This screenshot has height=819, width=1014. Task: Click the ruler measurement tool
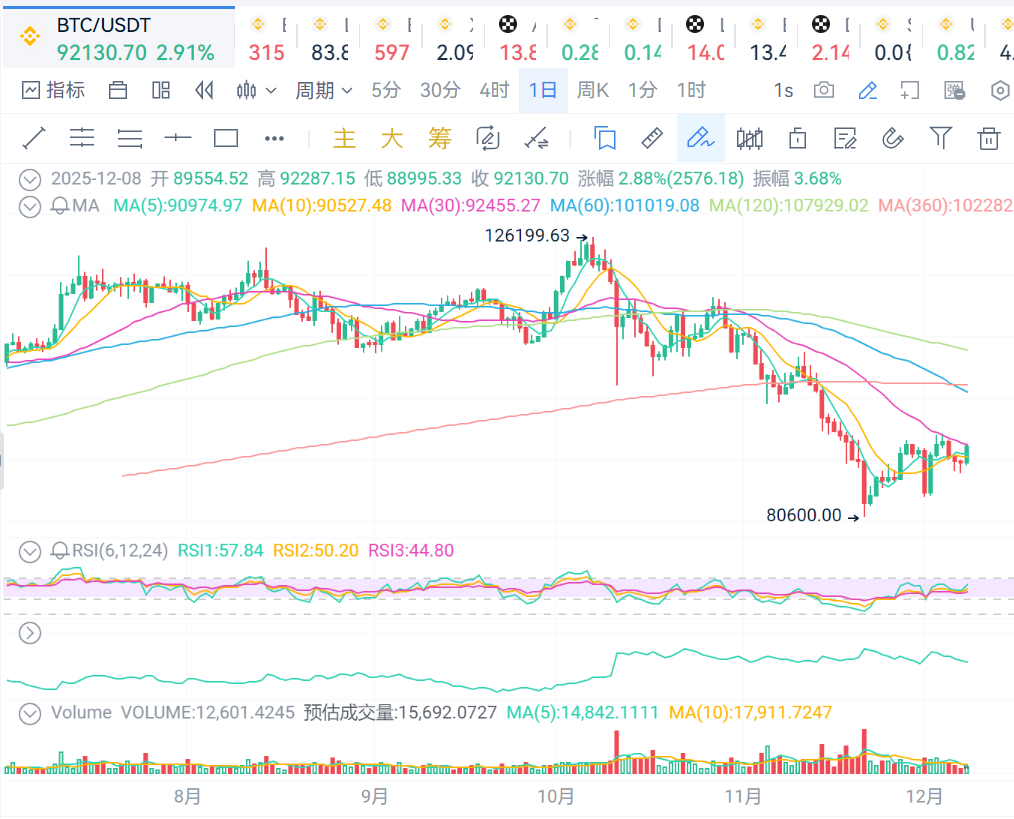point(652,138)
